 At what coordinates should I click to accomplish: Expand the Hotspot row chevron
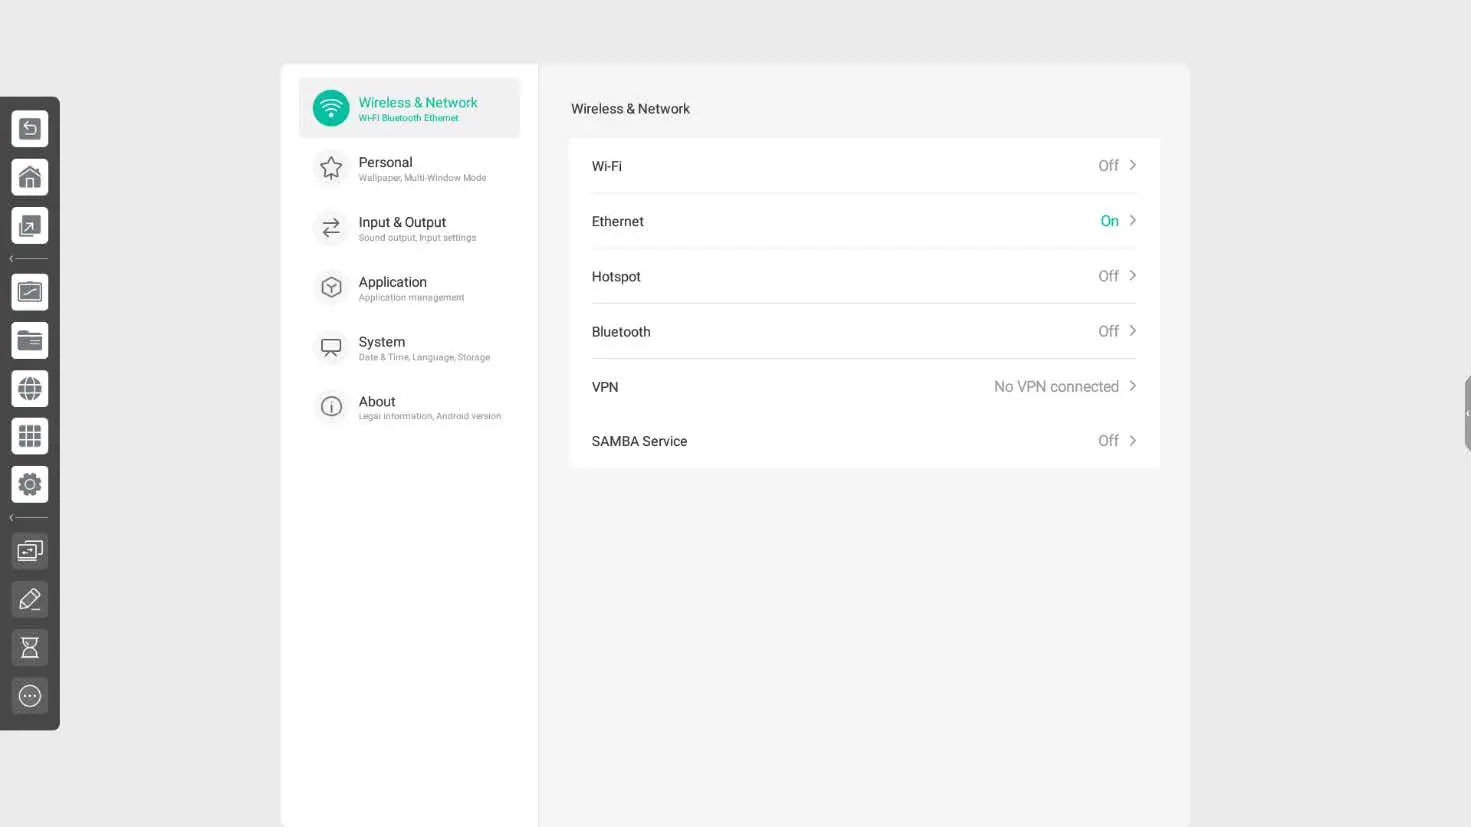coord(1132,276)
